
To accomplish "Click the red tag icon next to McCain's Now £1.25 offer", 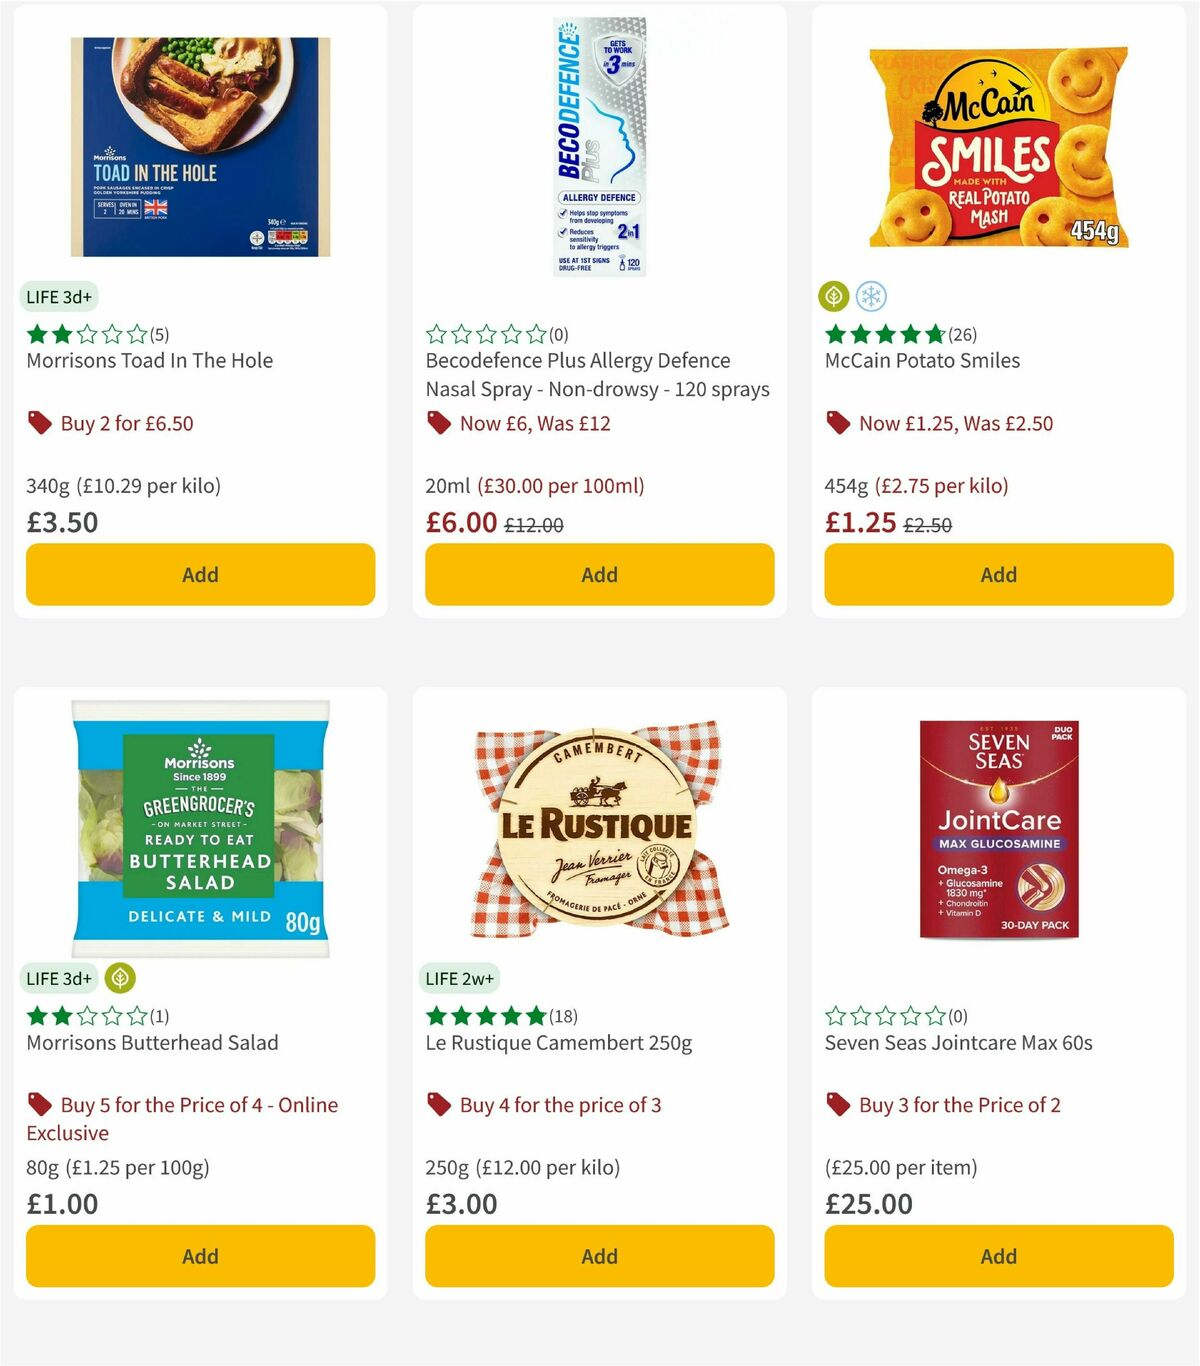I will coord(838,423).
